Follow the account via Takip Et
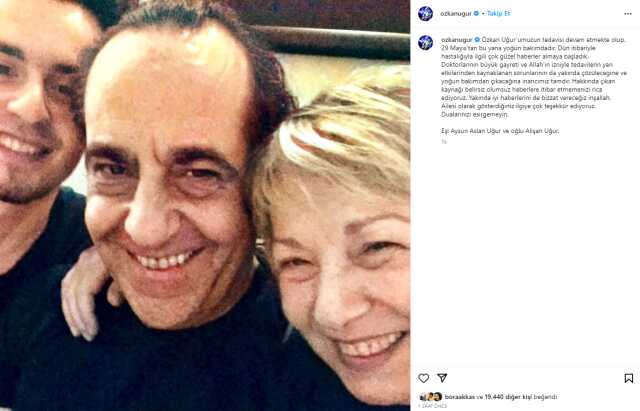Viewport: 640px width, 411px height. pyautogui.click(x=498, y=13)
